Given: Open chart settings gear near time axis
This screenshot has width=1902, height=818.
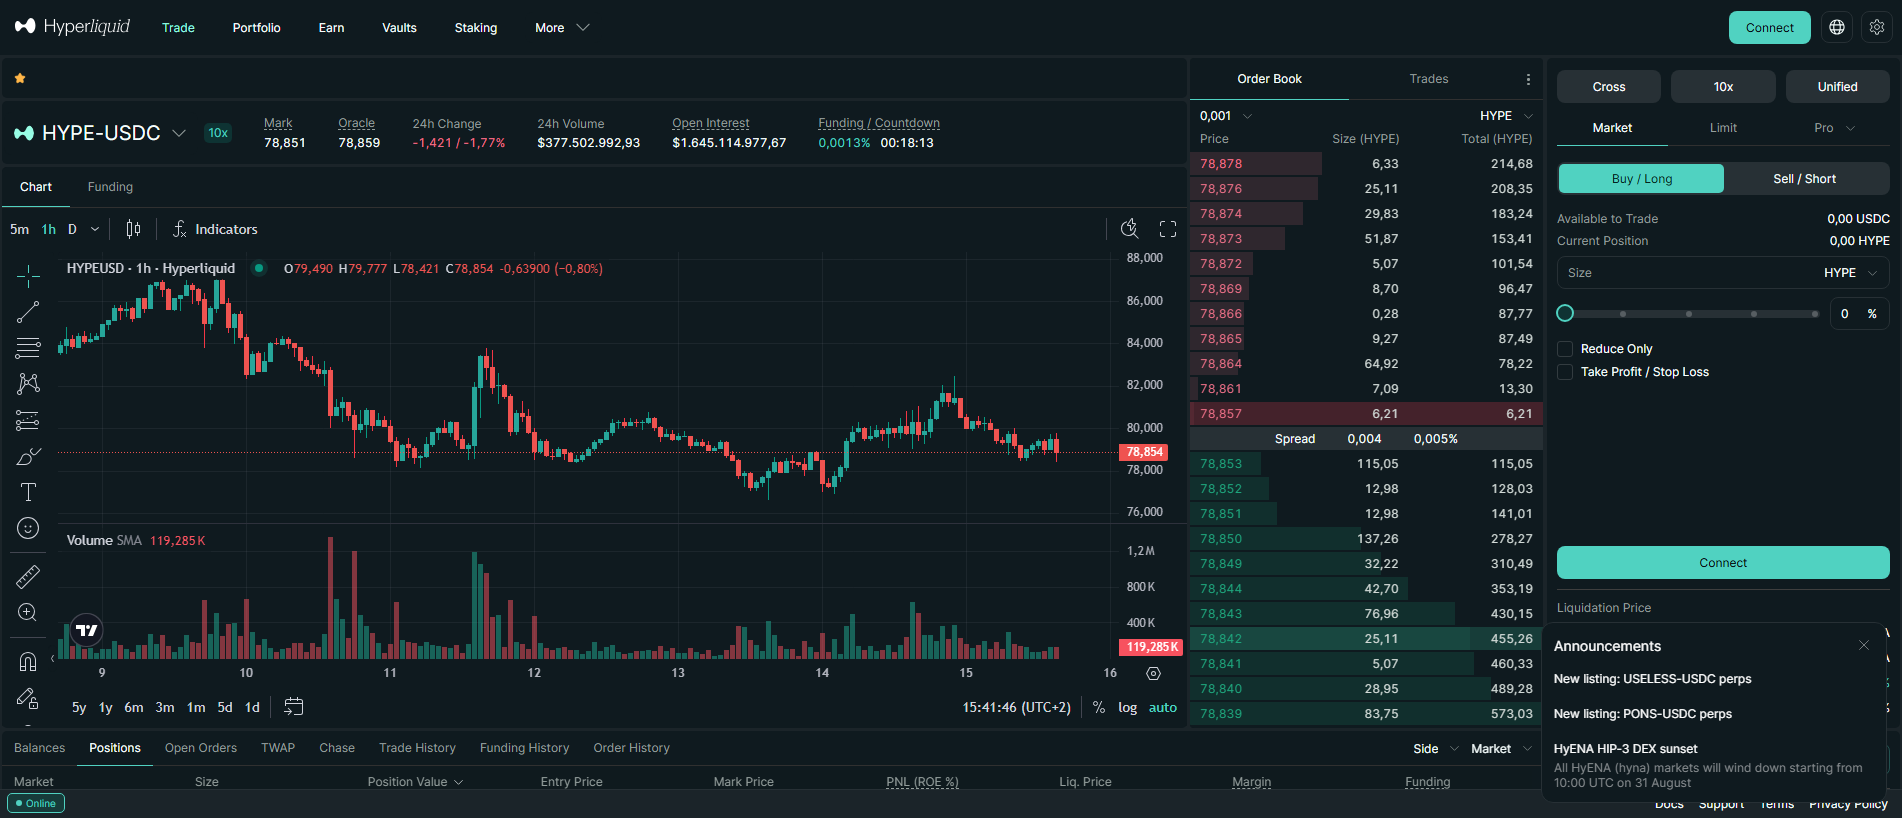Looking at the screenshot, I should coord(1153,673).
